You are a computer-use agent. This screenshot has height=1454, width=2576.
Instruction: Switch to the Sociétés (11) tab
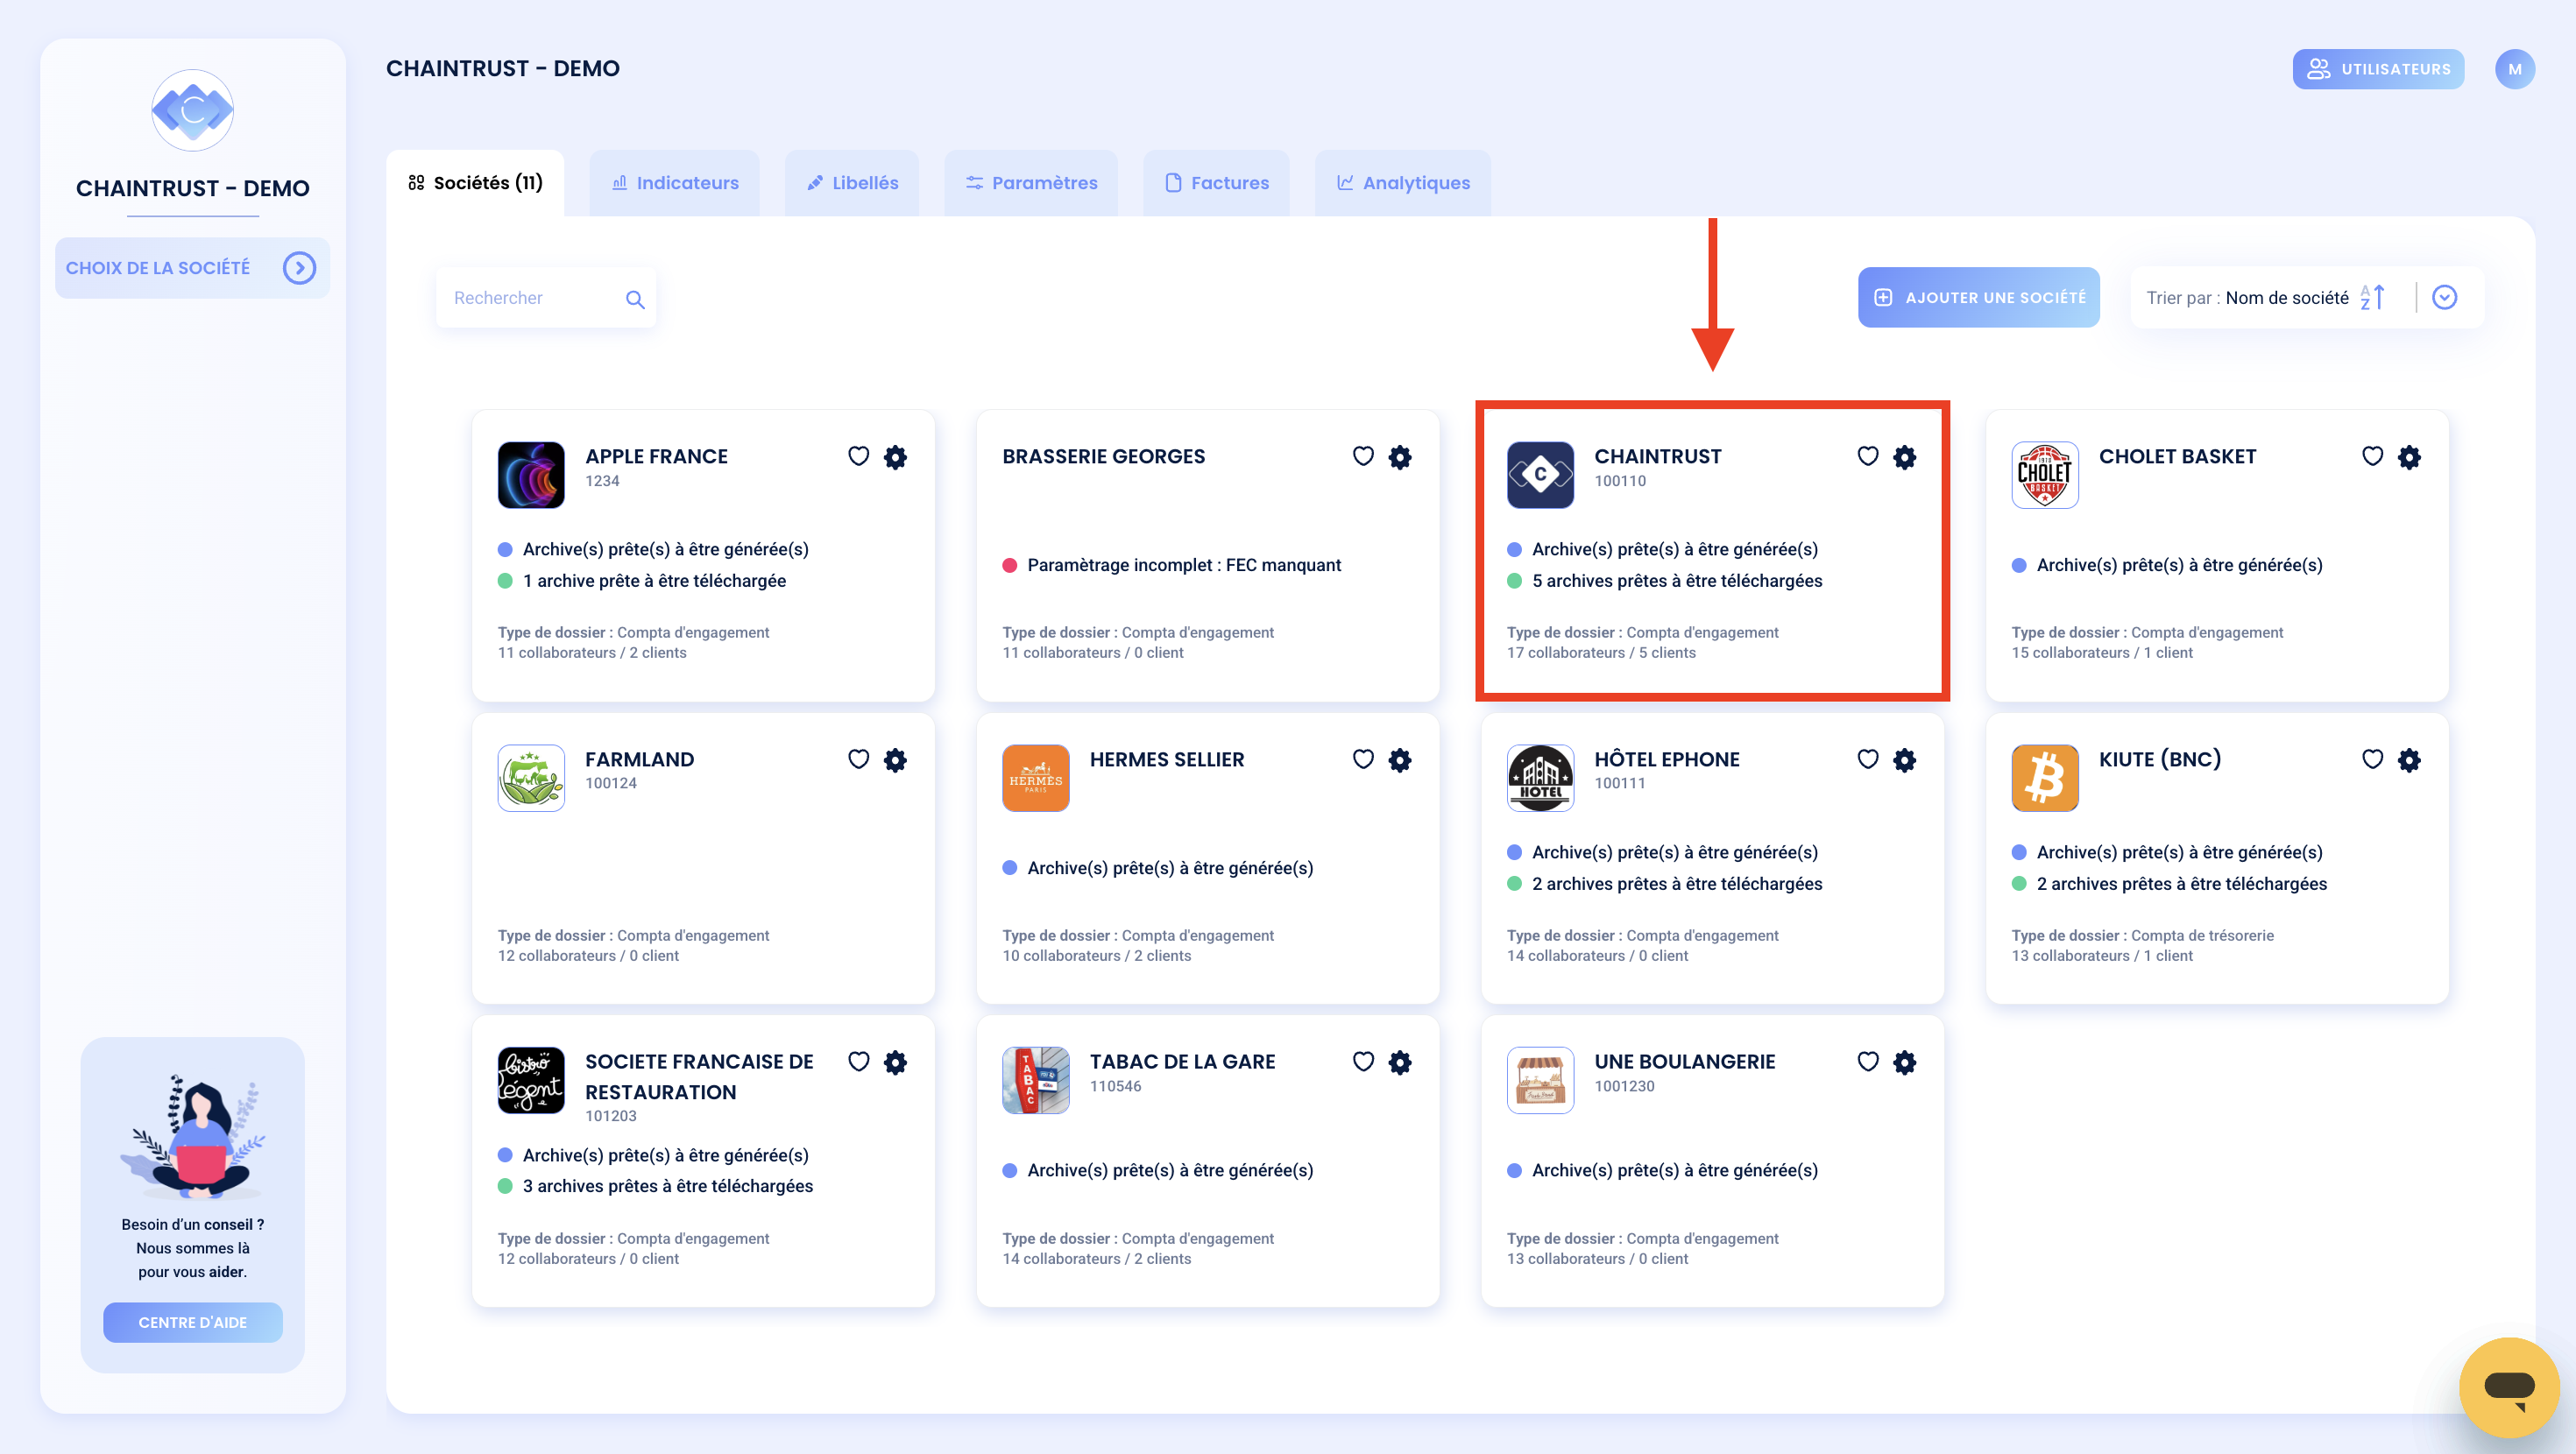click(475, 183)
